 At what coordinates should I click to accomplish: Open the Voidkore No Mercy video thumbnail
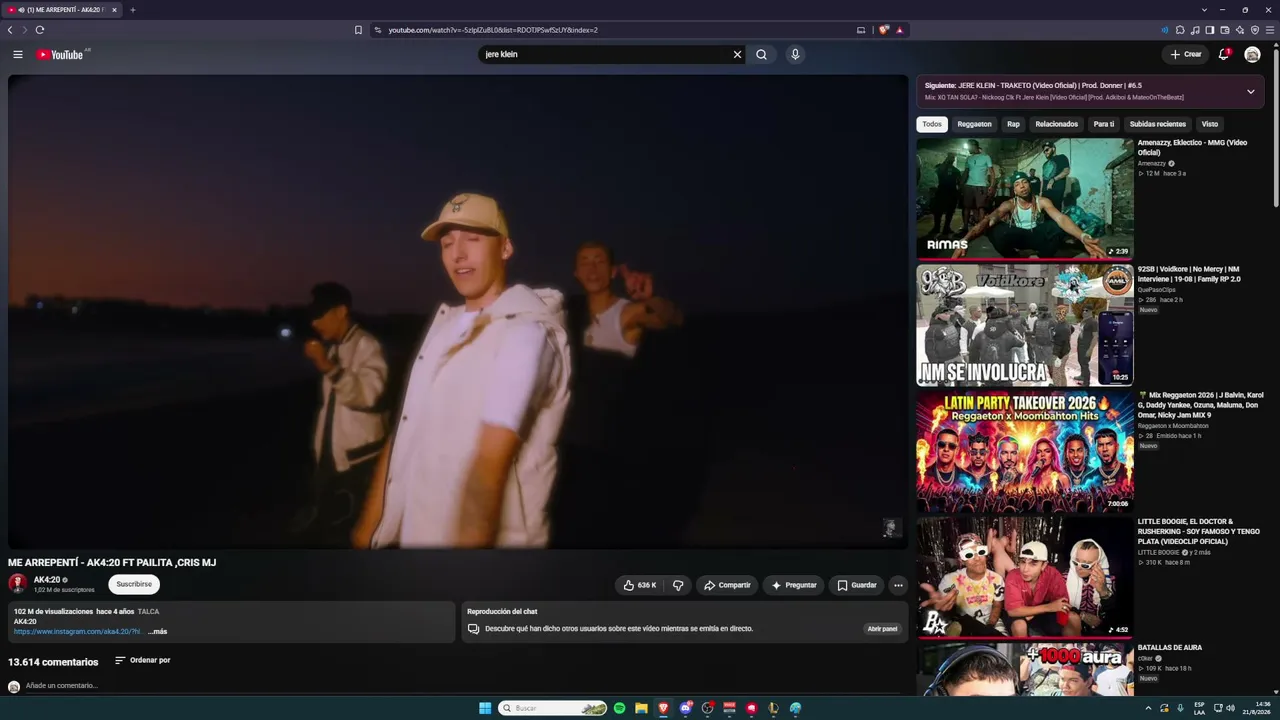pos(1025,325)
